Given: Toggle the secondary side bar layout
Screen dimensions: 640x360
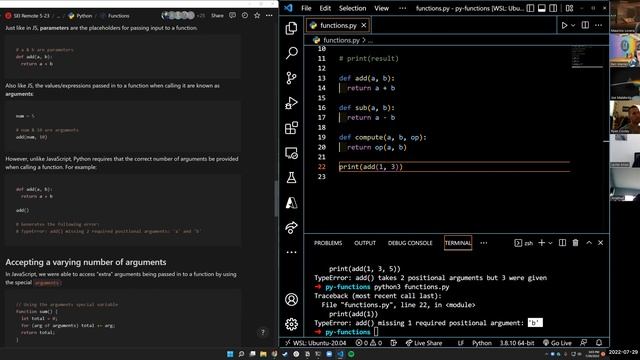Looking at the screenshot, I should (x=553, y=8).
